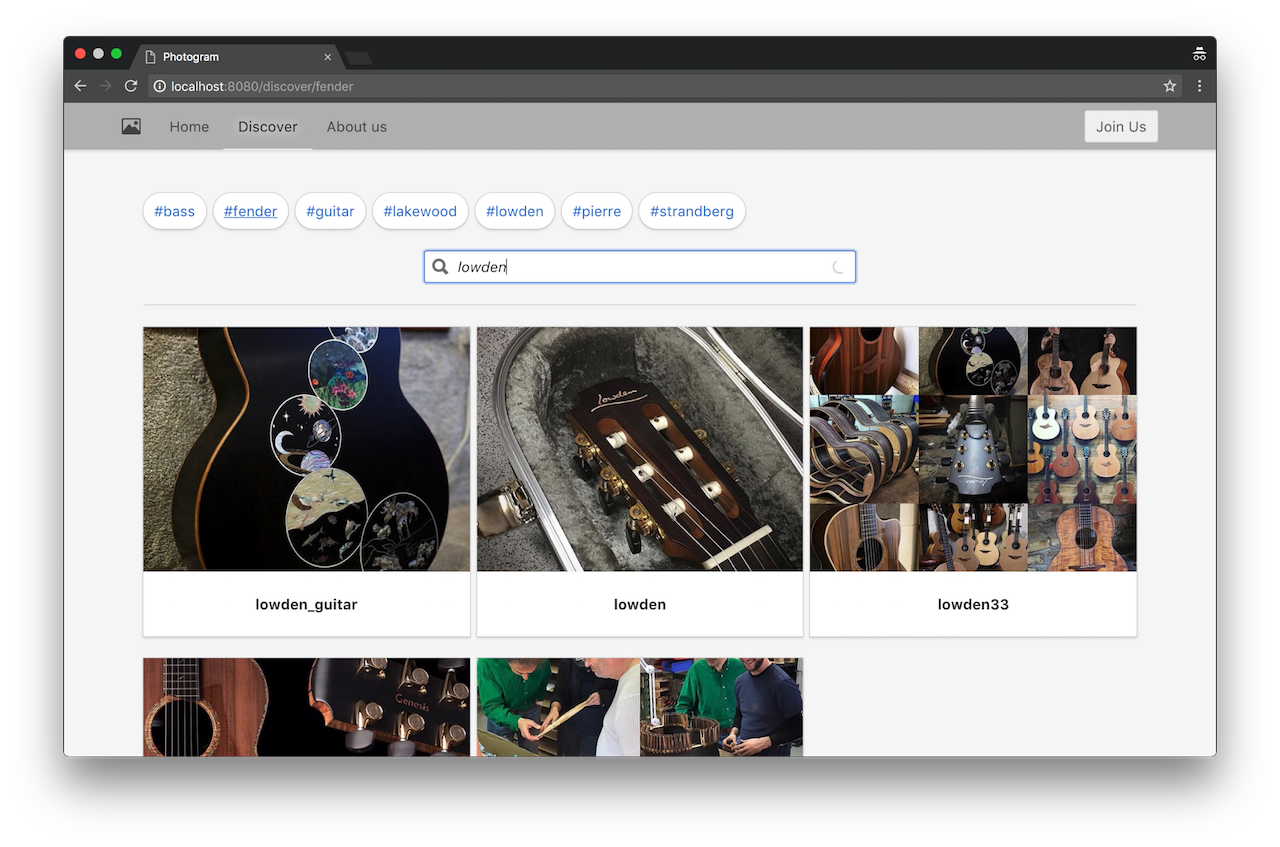Select the #lowden tag
The width and height of the screenshot is (1280, 847).
515,211
